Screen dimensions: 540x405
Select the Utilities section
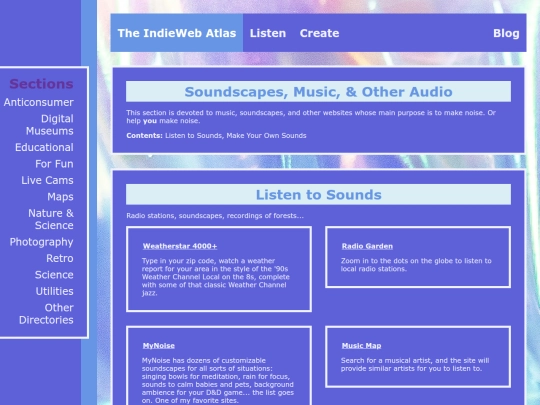pyautogui.click(x=54, y=291)
